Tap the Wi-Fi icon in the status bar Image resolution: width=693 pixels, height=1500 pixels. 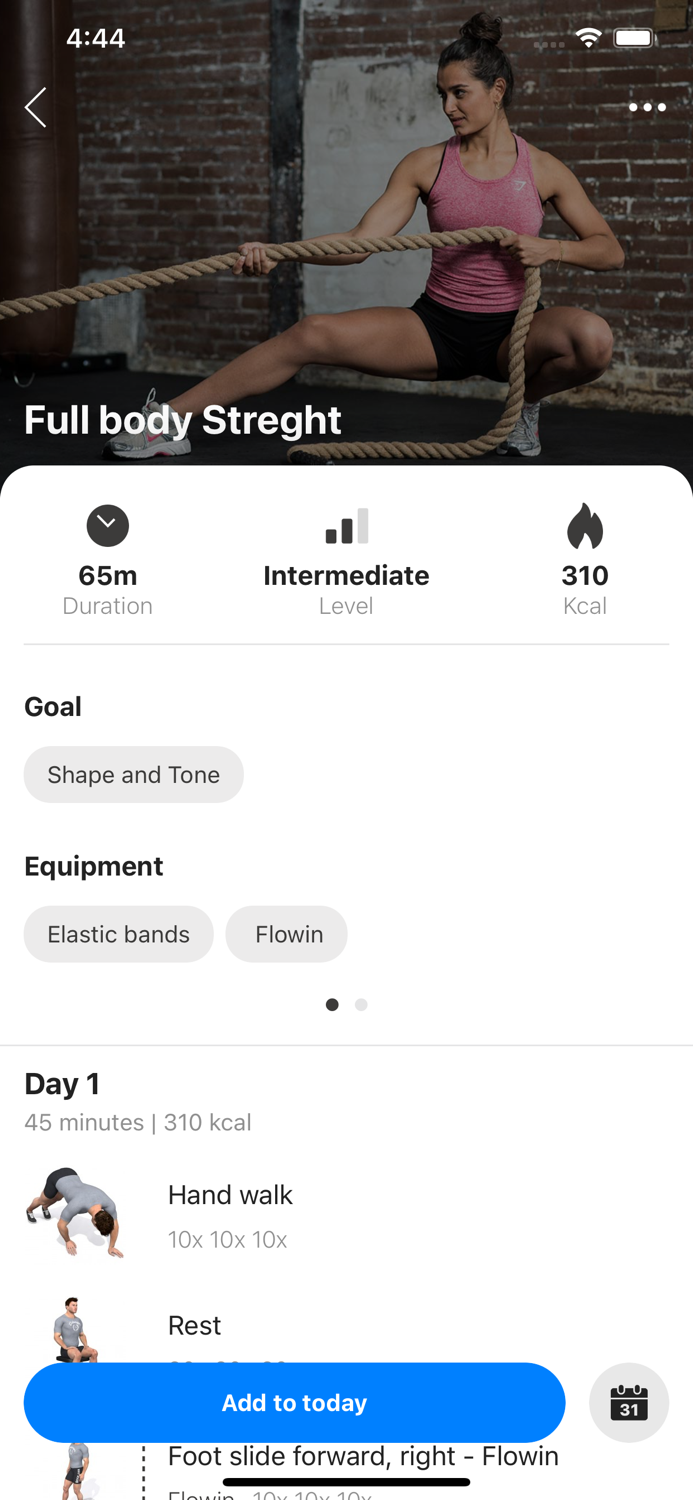(x=588, y=37)
